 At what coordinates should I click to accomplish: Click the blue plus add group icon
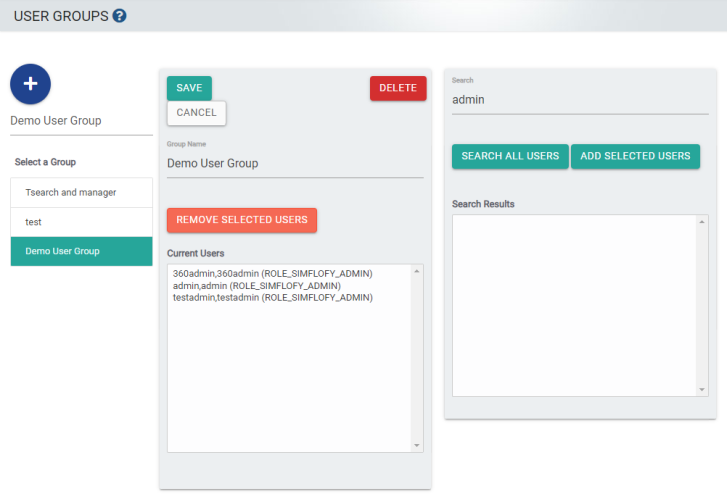coord(30,85)
